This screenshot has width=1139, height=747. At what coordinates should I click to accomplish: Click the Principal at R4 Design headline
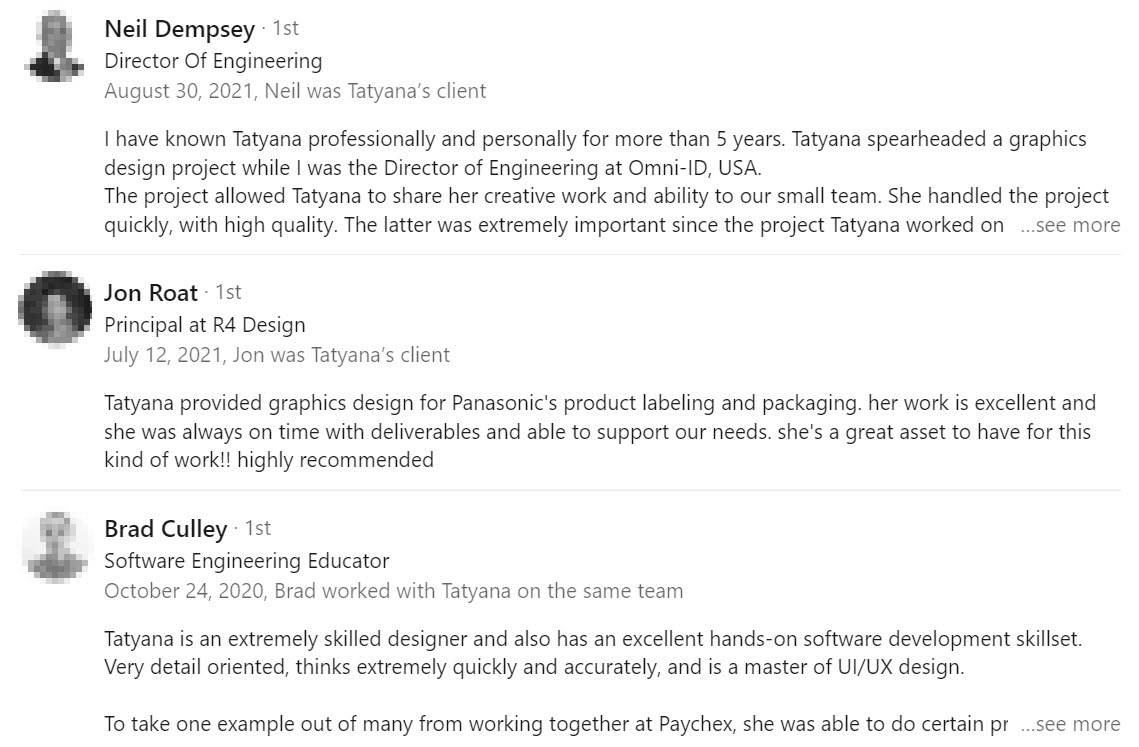pyautogui.click(x=204, y=325)
